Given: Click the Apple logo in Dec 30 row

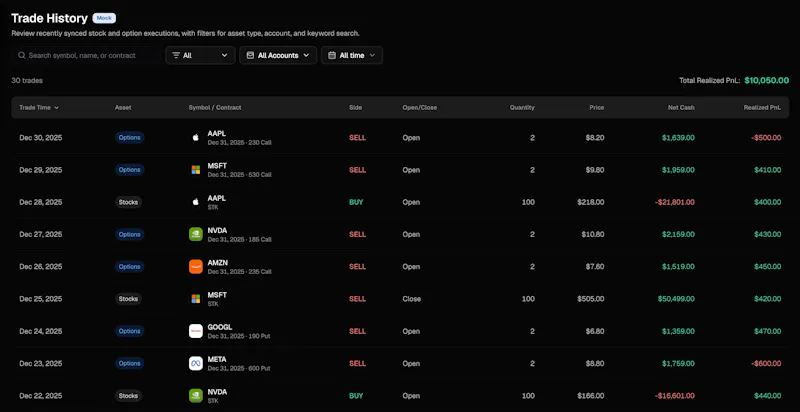Looking at the screenshot, I should tap(195, 138).
